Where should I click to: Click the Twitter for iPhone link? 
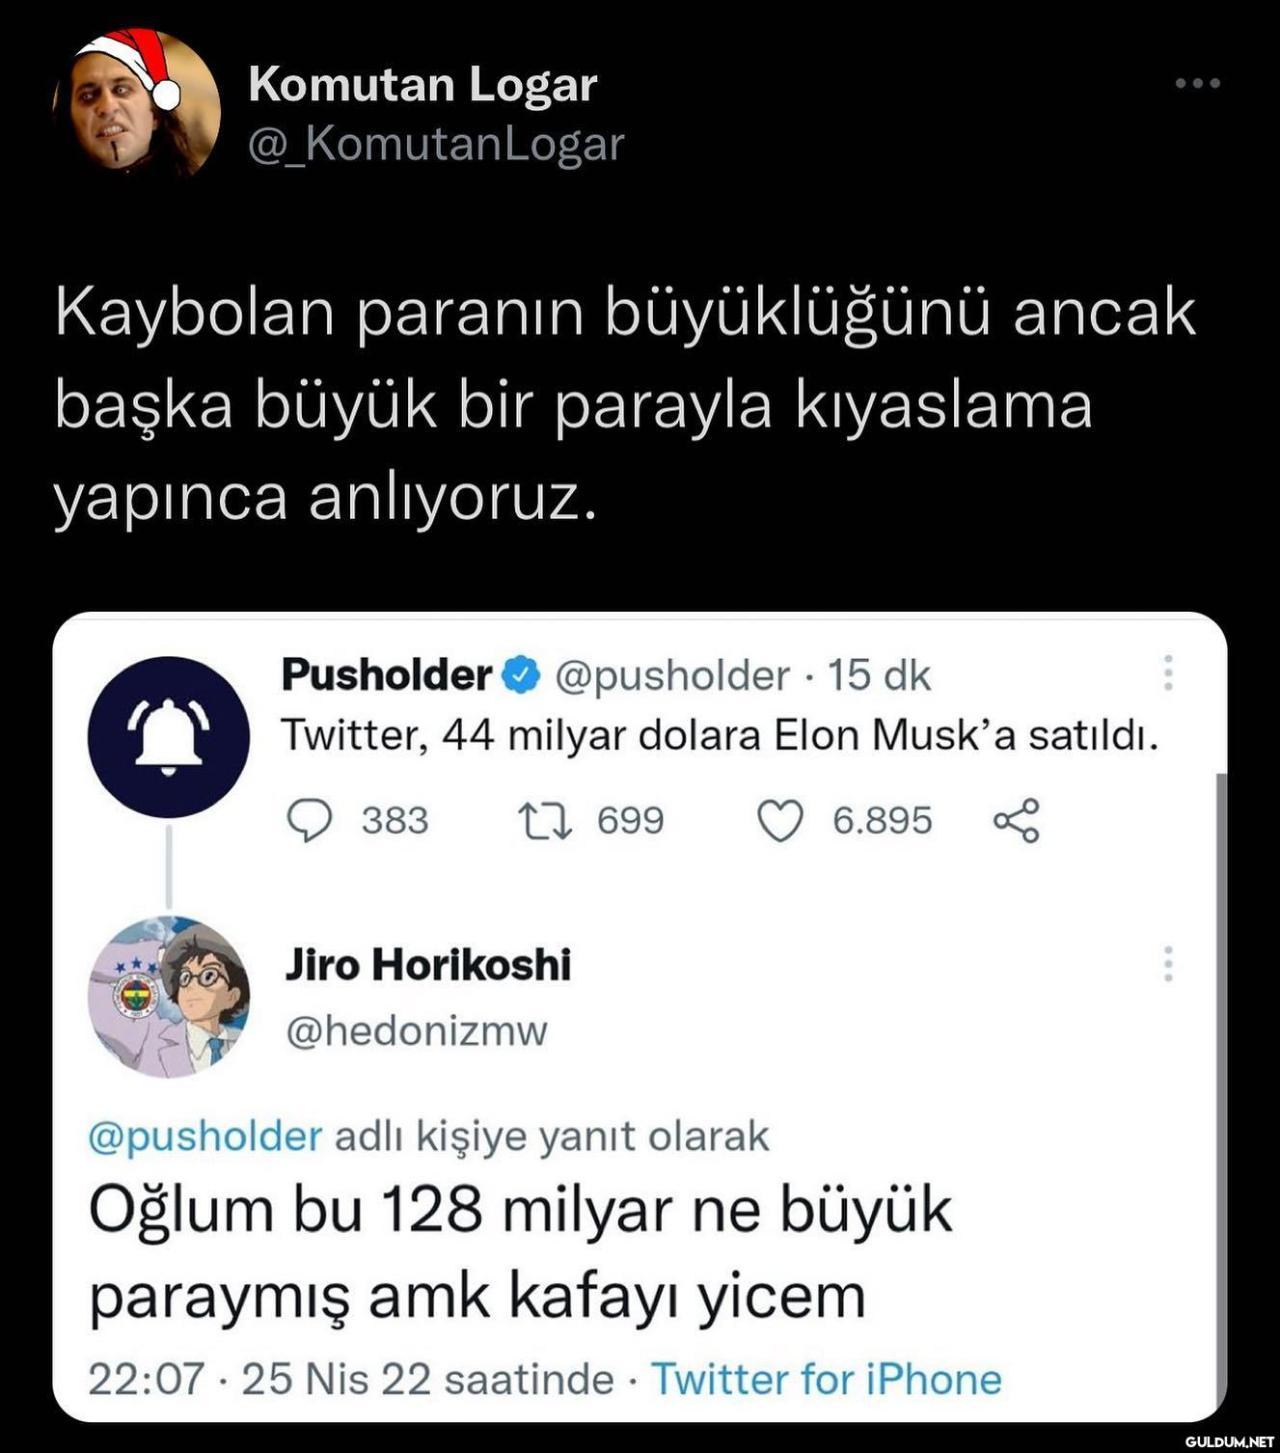click(826, 1379)
